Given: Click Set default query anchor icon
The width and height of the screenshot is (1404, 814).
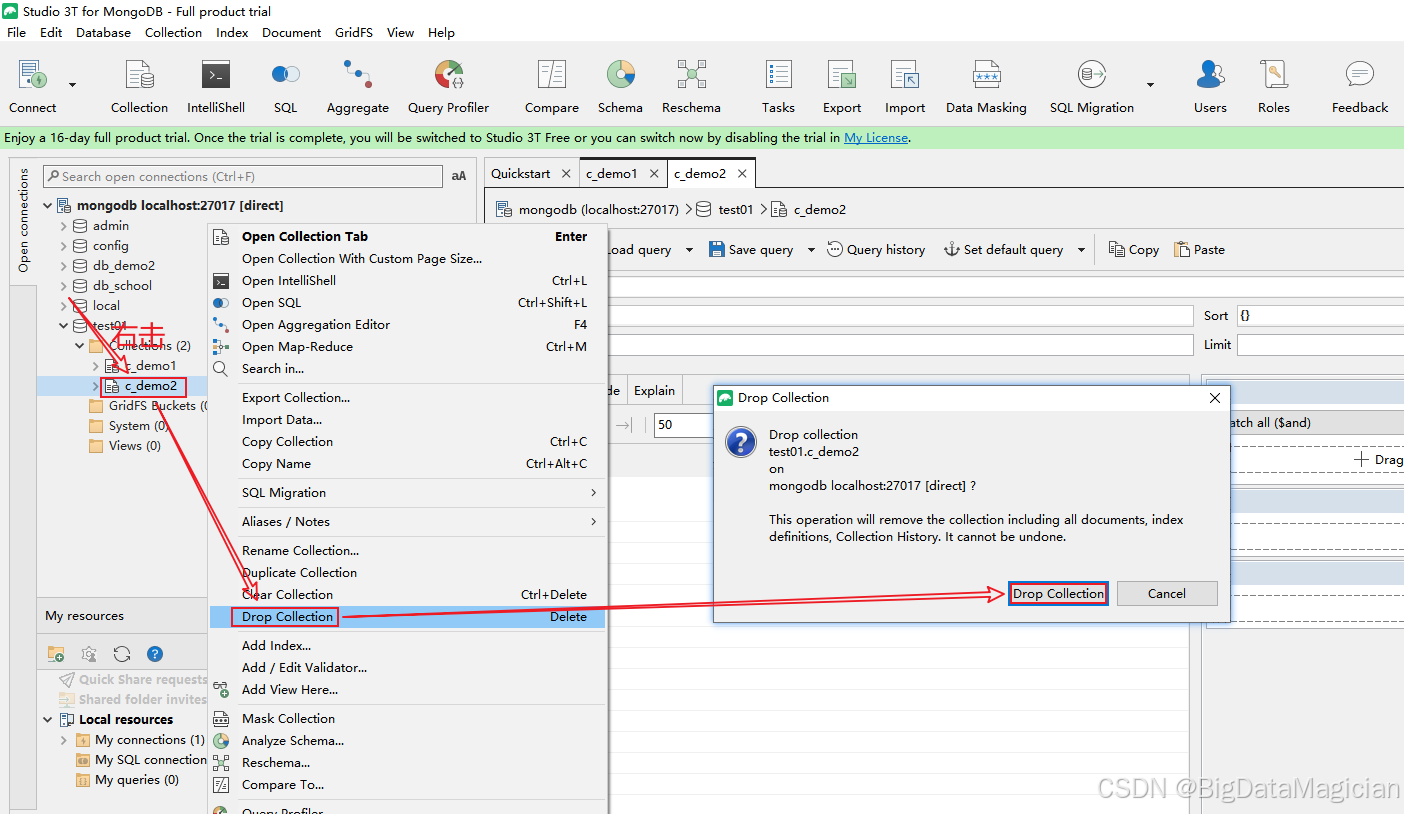Looking at the screenshot, I should 952,250.
